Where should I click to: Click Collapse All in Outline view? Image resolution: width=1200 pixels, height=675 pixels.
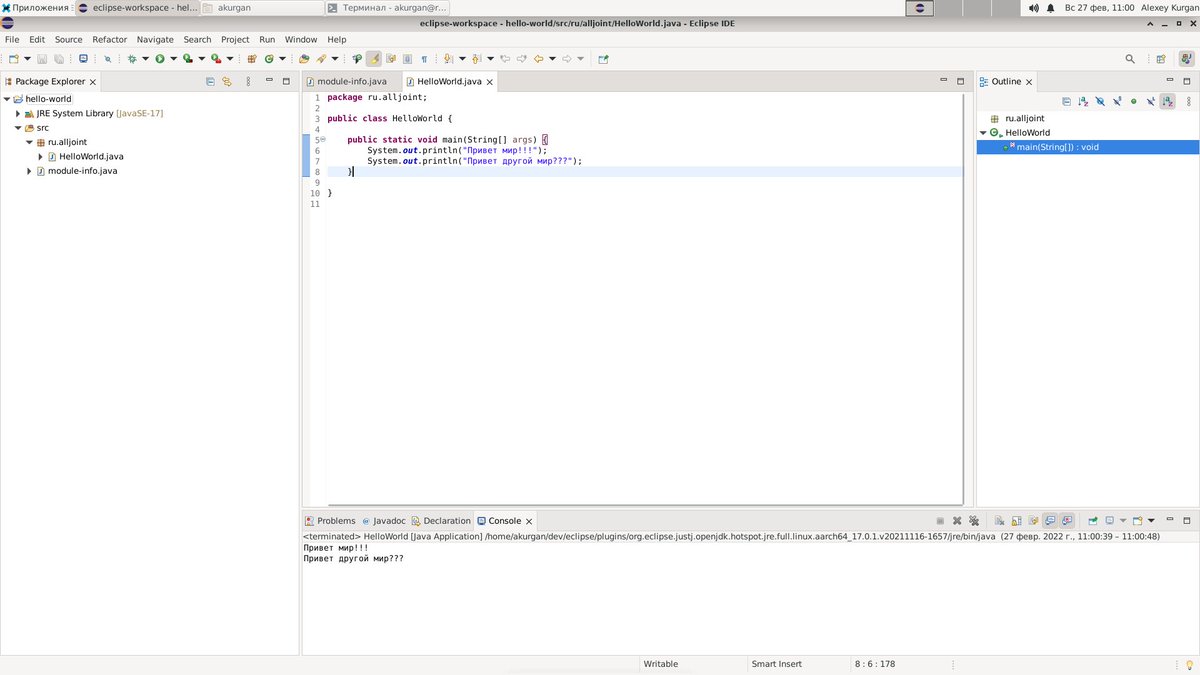click(1066, 101)
